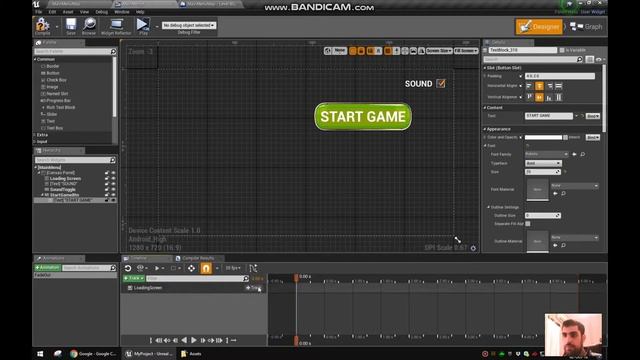Expand the Extra palette category
640x360 pixels.
pos(34,135)
